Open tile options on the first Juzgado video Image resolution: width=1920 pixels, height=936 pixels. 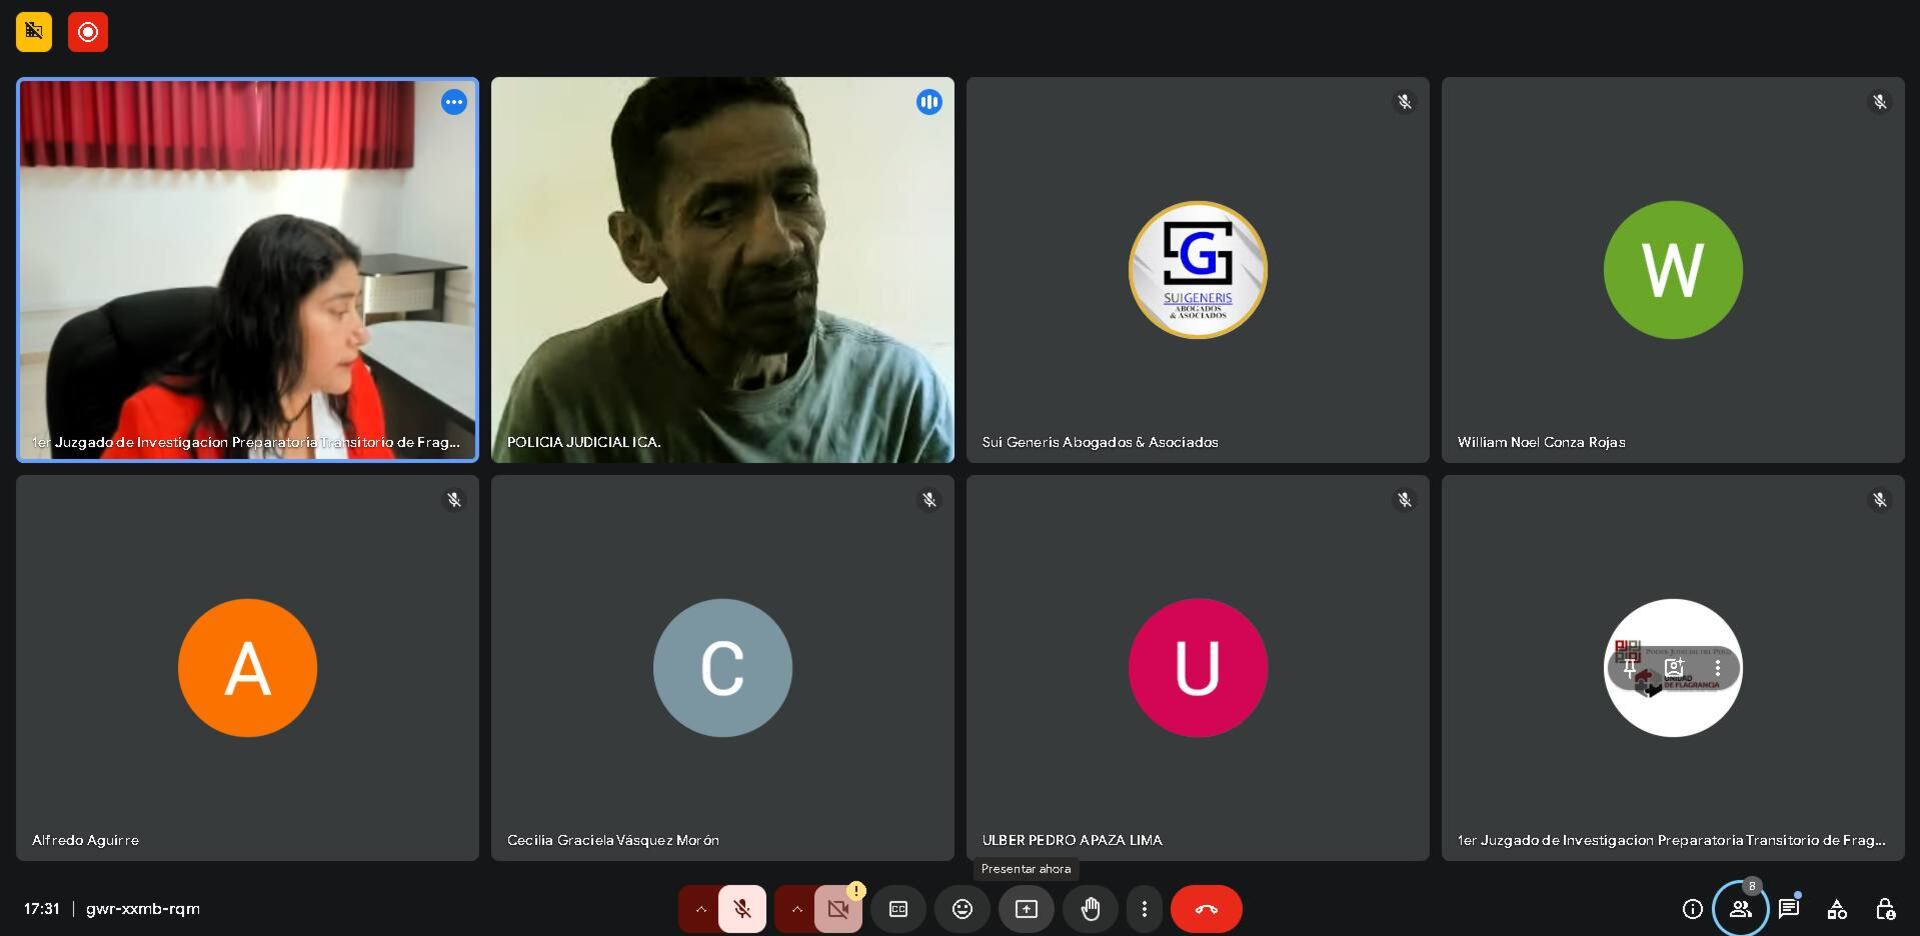tap(454, 102)
